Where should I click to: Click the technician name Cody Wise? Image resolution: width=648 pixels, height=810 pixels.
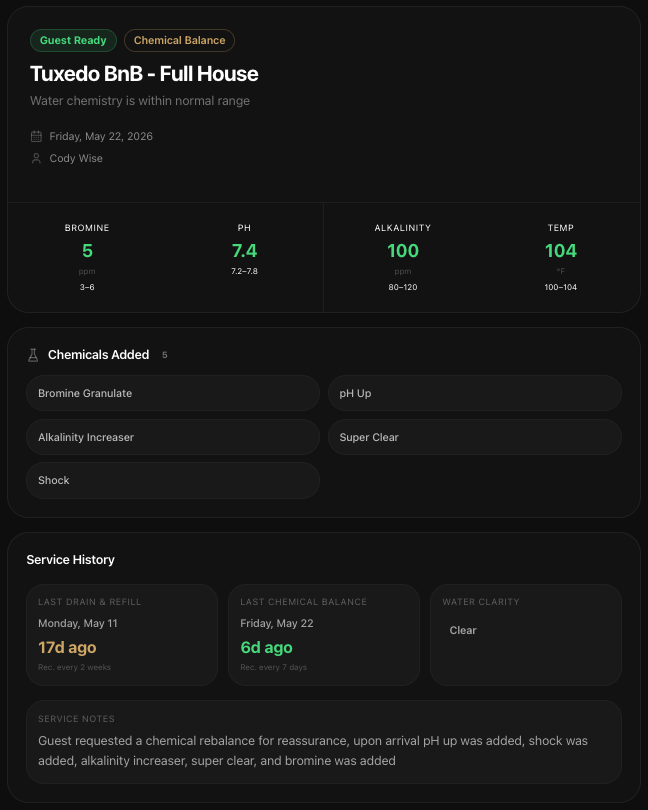tap(76, 158)
